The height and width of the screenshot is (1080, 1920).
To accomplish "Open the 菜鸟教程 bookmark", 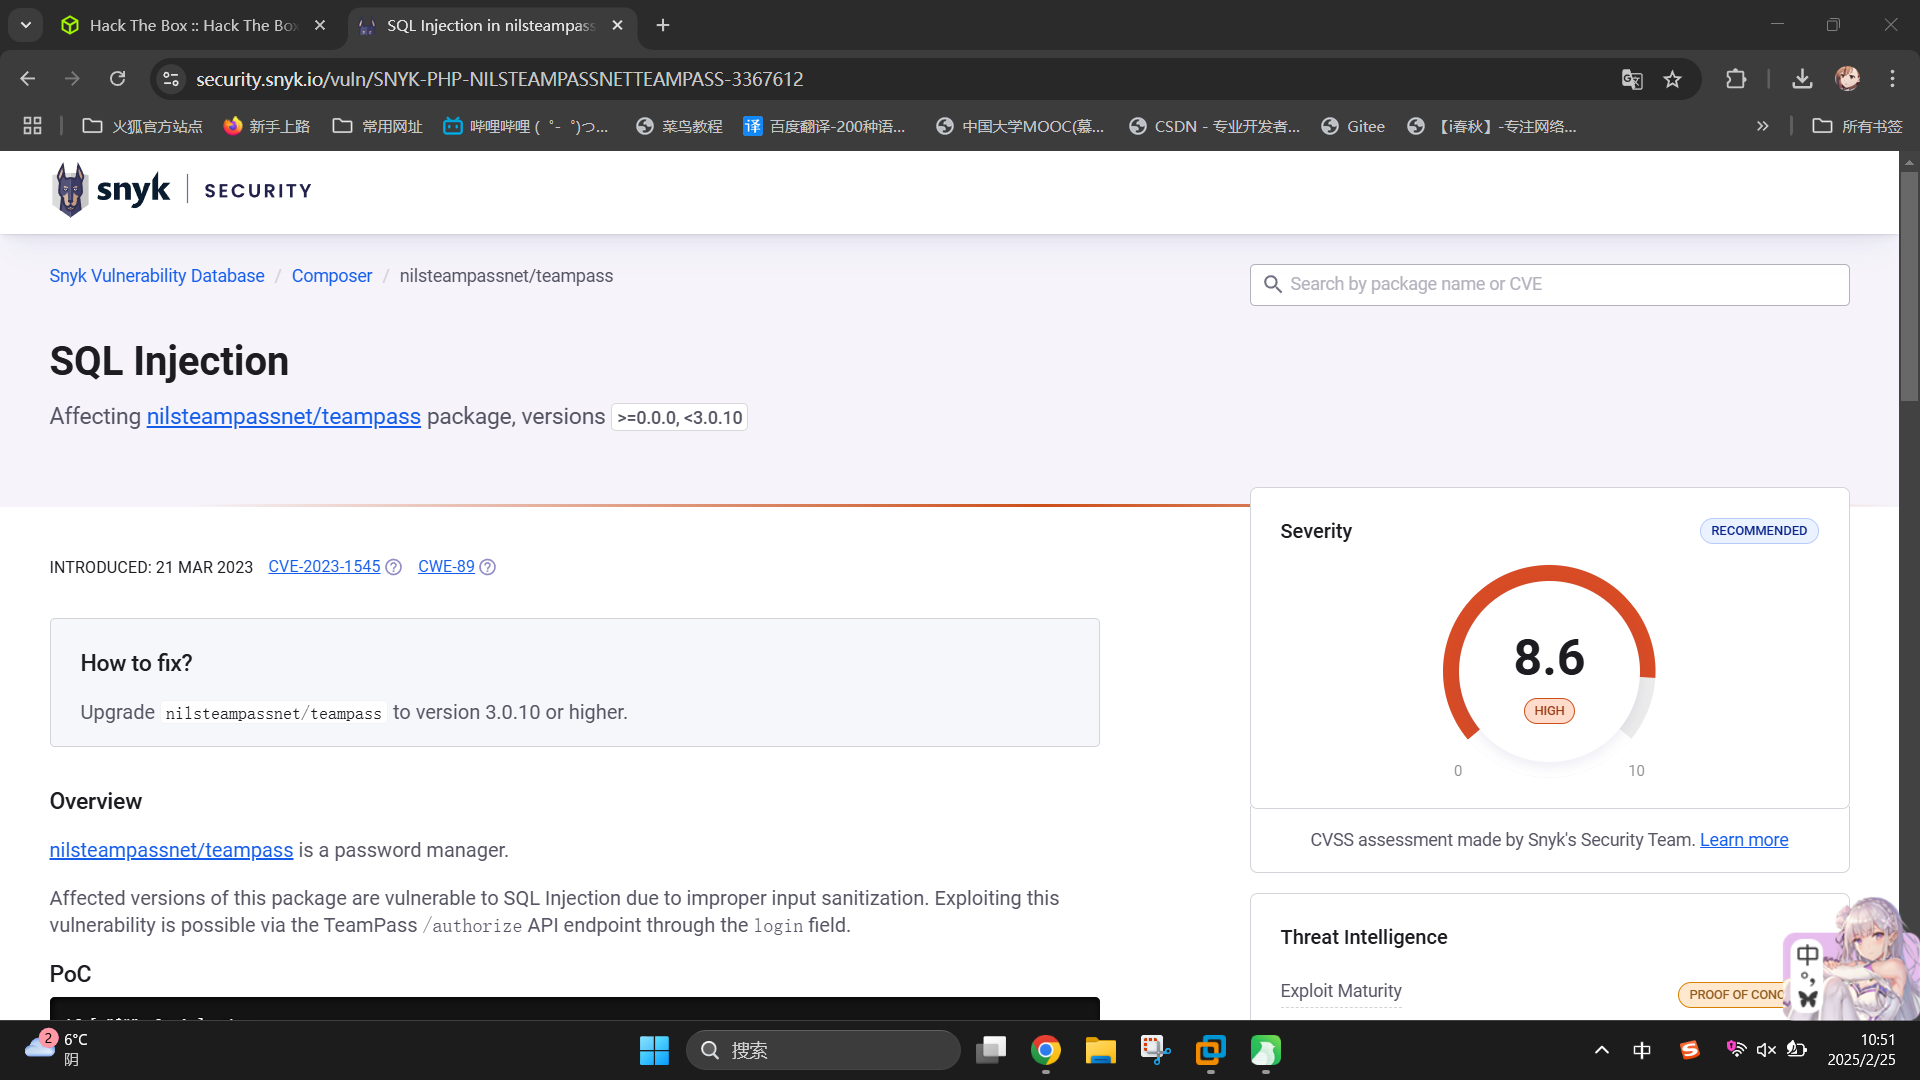I will click(x=679, y=126).
